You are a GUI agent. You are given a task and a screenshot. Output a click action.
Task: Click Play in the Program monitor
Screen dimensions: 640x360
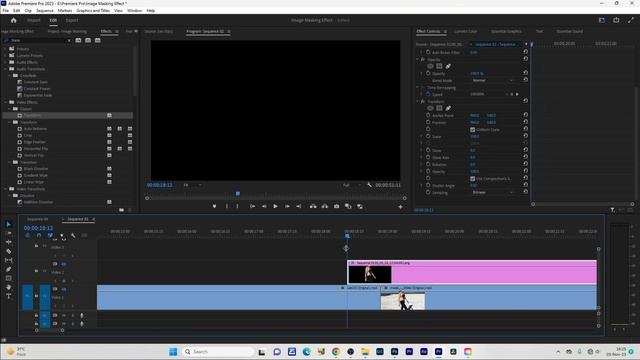click(276, 207)
